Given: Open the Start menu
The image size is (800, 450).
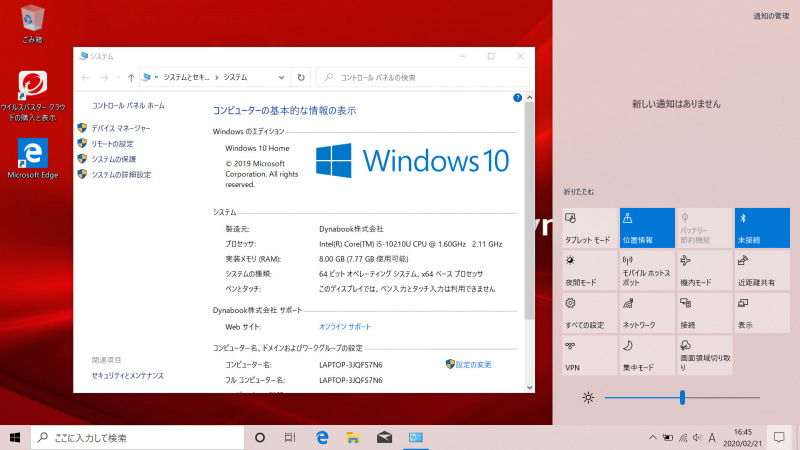Looking at the screenshot, I should coord(15,437).
